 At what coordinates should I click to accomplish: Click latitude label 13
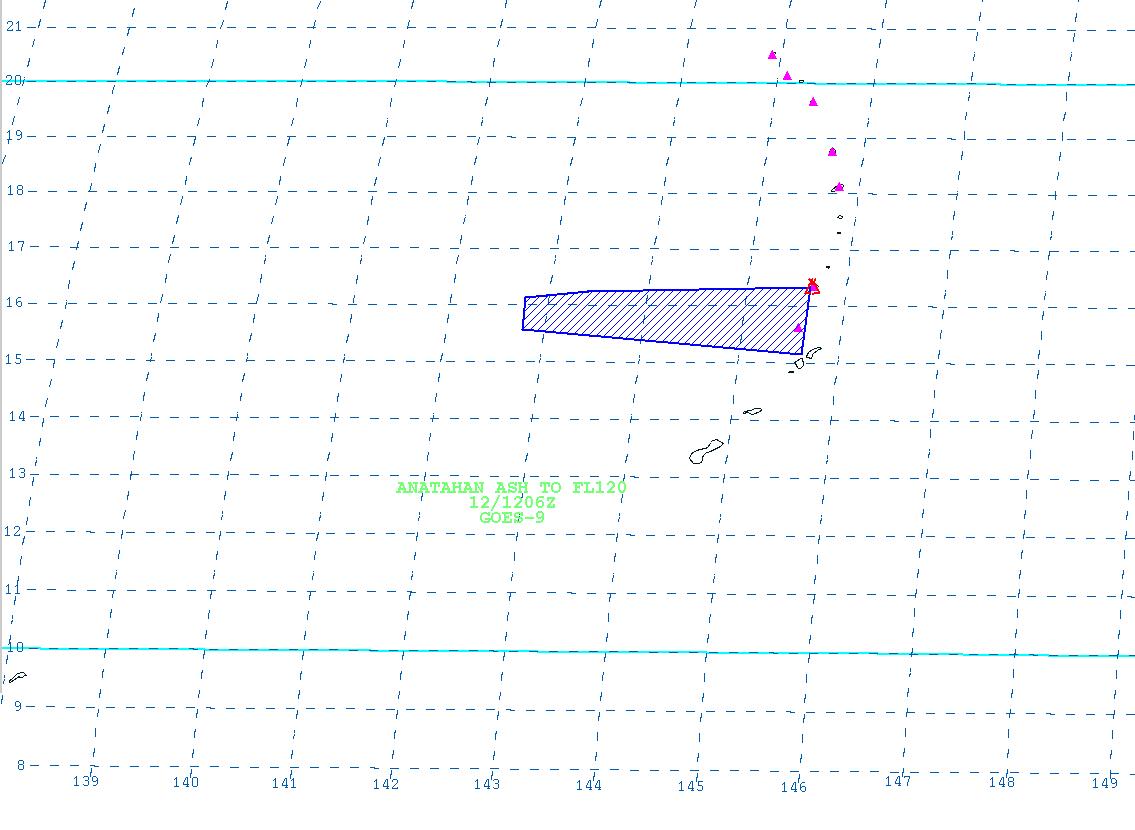(x=17, y=473)
